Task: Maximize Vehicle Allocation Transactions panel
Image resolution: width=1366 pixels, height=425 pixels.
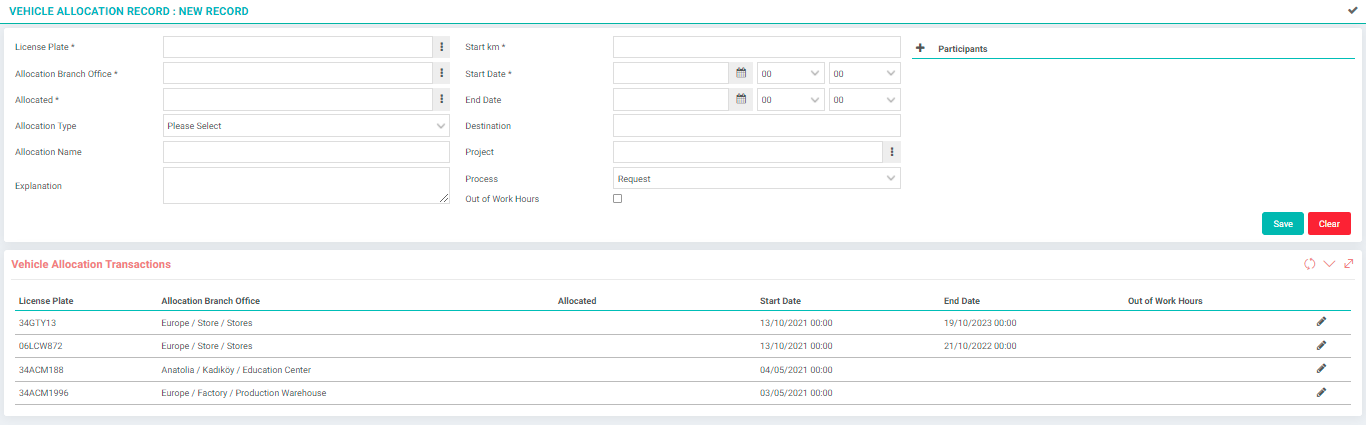Action: 1348,264
